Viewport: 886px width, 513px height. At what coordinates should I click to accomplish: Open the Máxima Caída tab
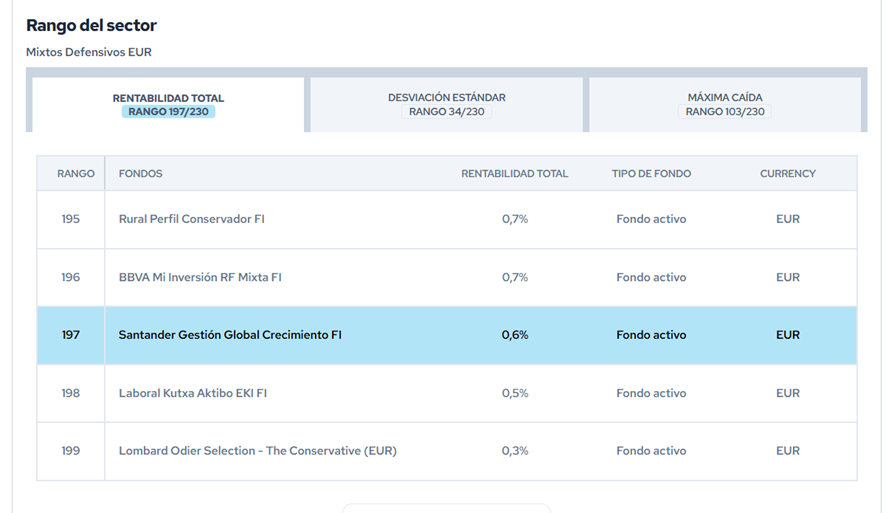(x=725, y=105)
